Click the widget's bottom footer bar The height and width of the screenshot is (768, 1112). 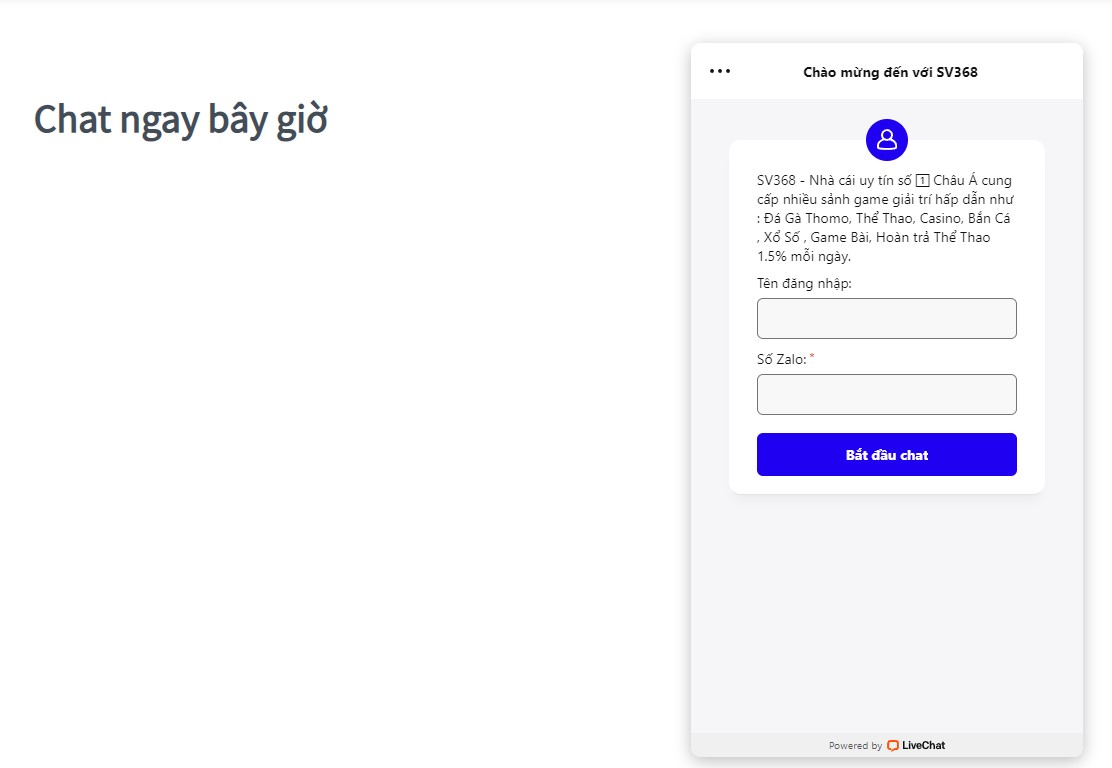click(886, 745)
